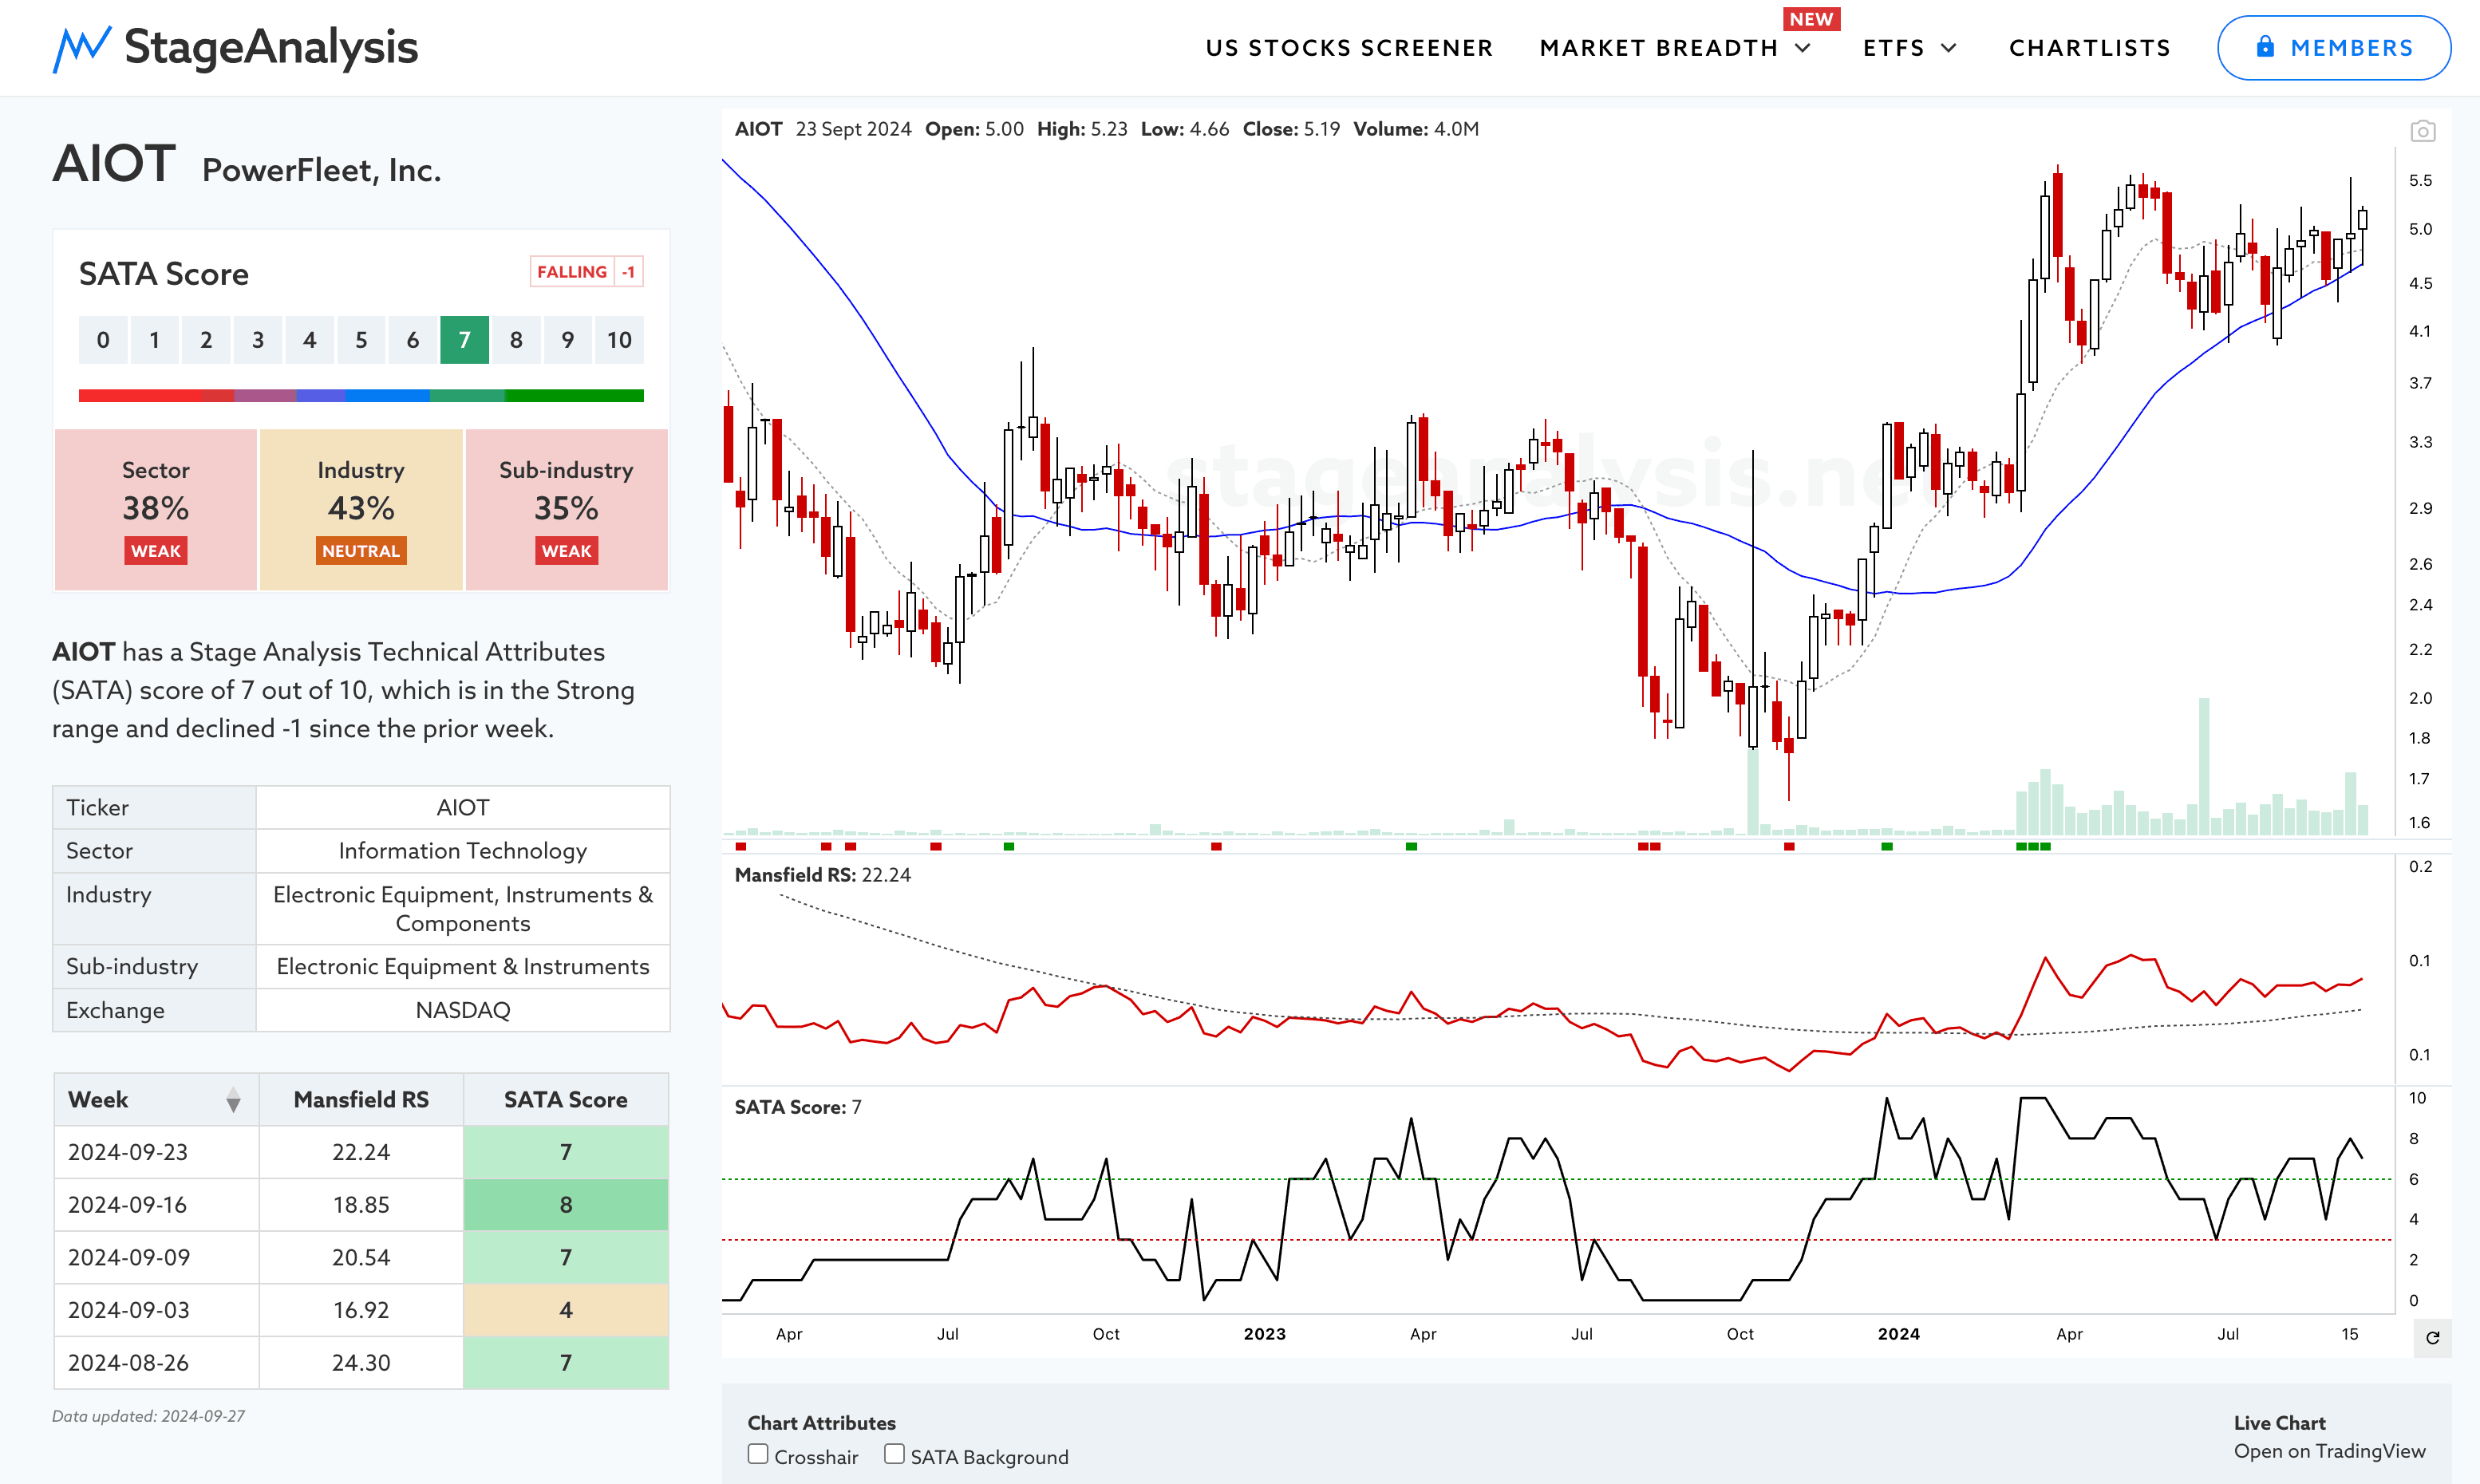2480x1484 pixels.
Task: Click the NEW badge above Market Breadth
Action: 1811,19
